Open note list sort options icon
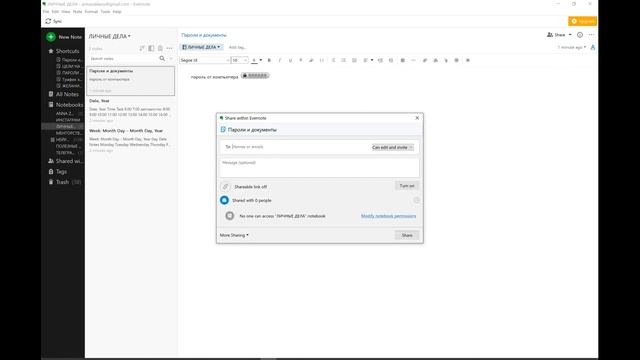This screenshot has height=360, width=640. click(142, 48)
